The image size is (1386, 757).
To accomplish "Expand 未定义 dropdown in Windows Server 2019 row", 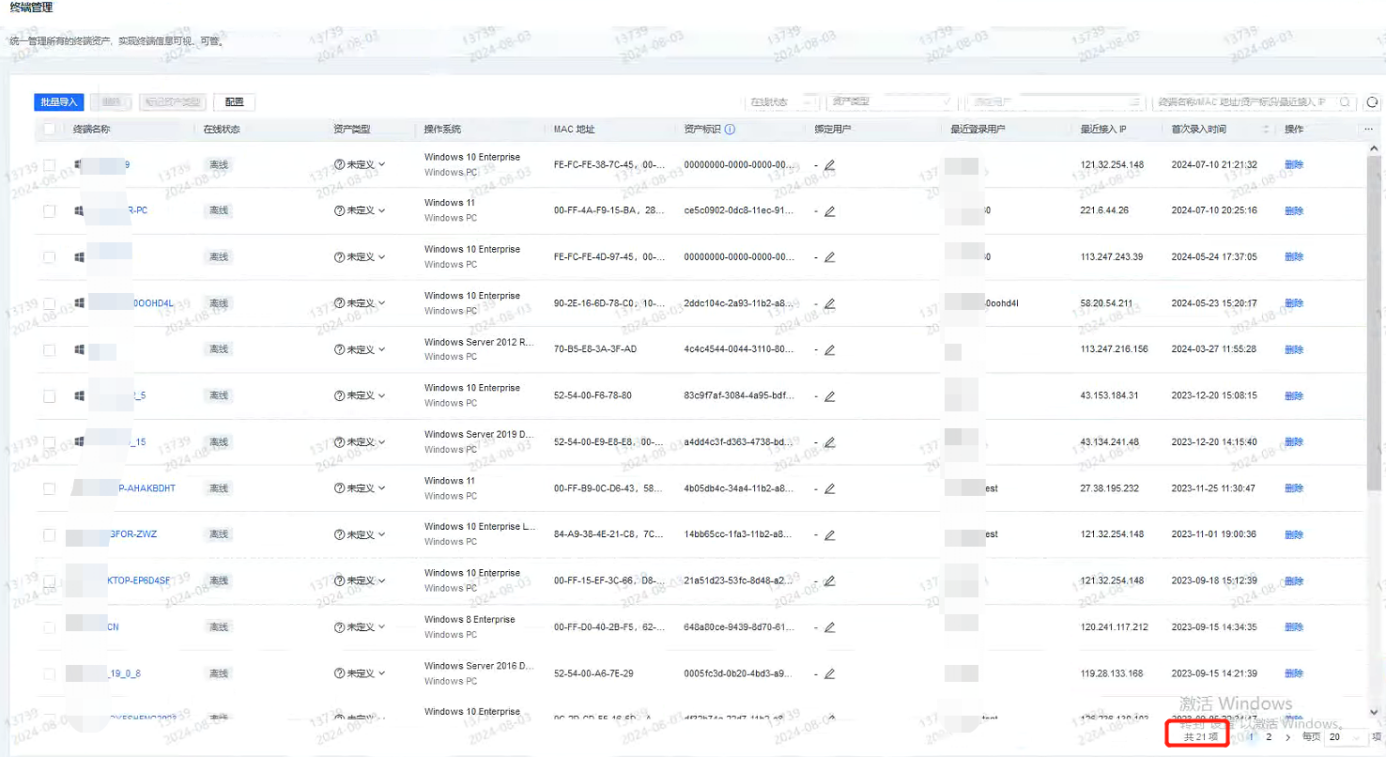I will click(x=360, y=442).
